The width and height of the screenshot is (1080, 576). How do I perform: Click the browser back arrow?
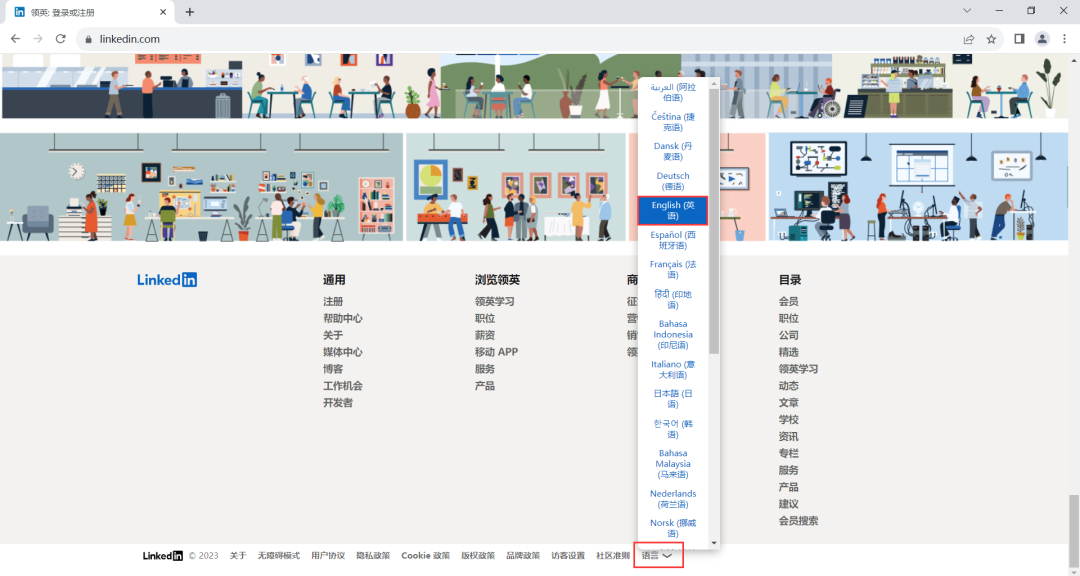click(x=15, y=38)
